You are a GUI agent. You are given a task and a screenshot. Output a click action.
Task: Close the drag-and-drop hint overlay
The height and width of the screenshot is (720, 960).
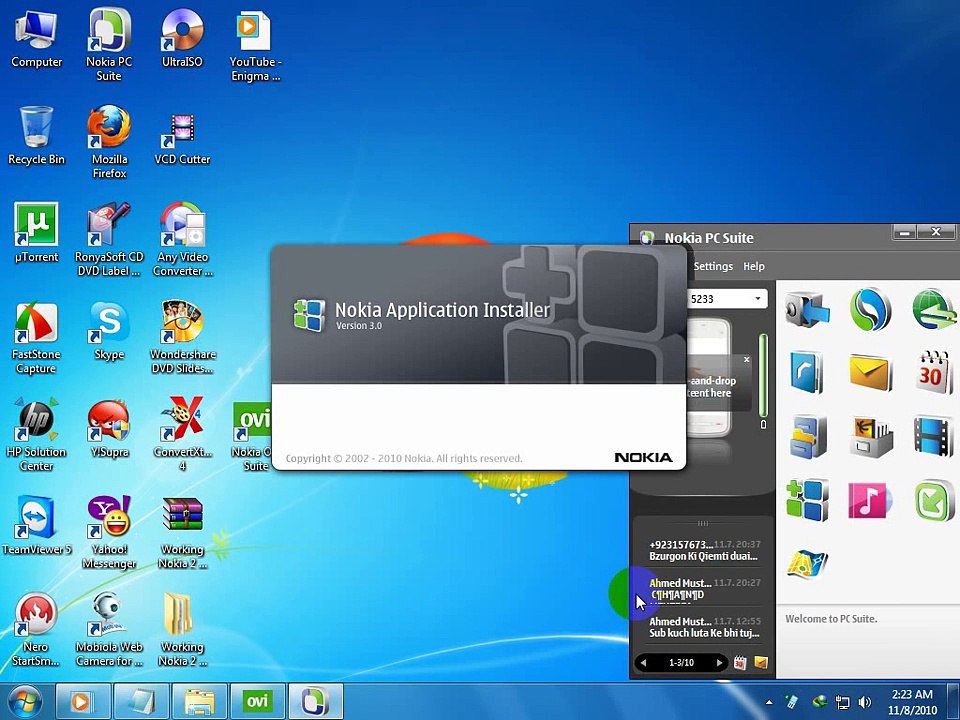pyautogui.click(x=746, y=359)
